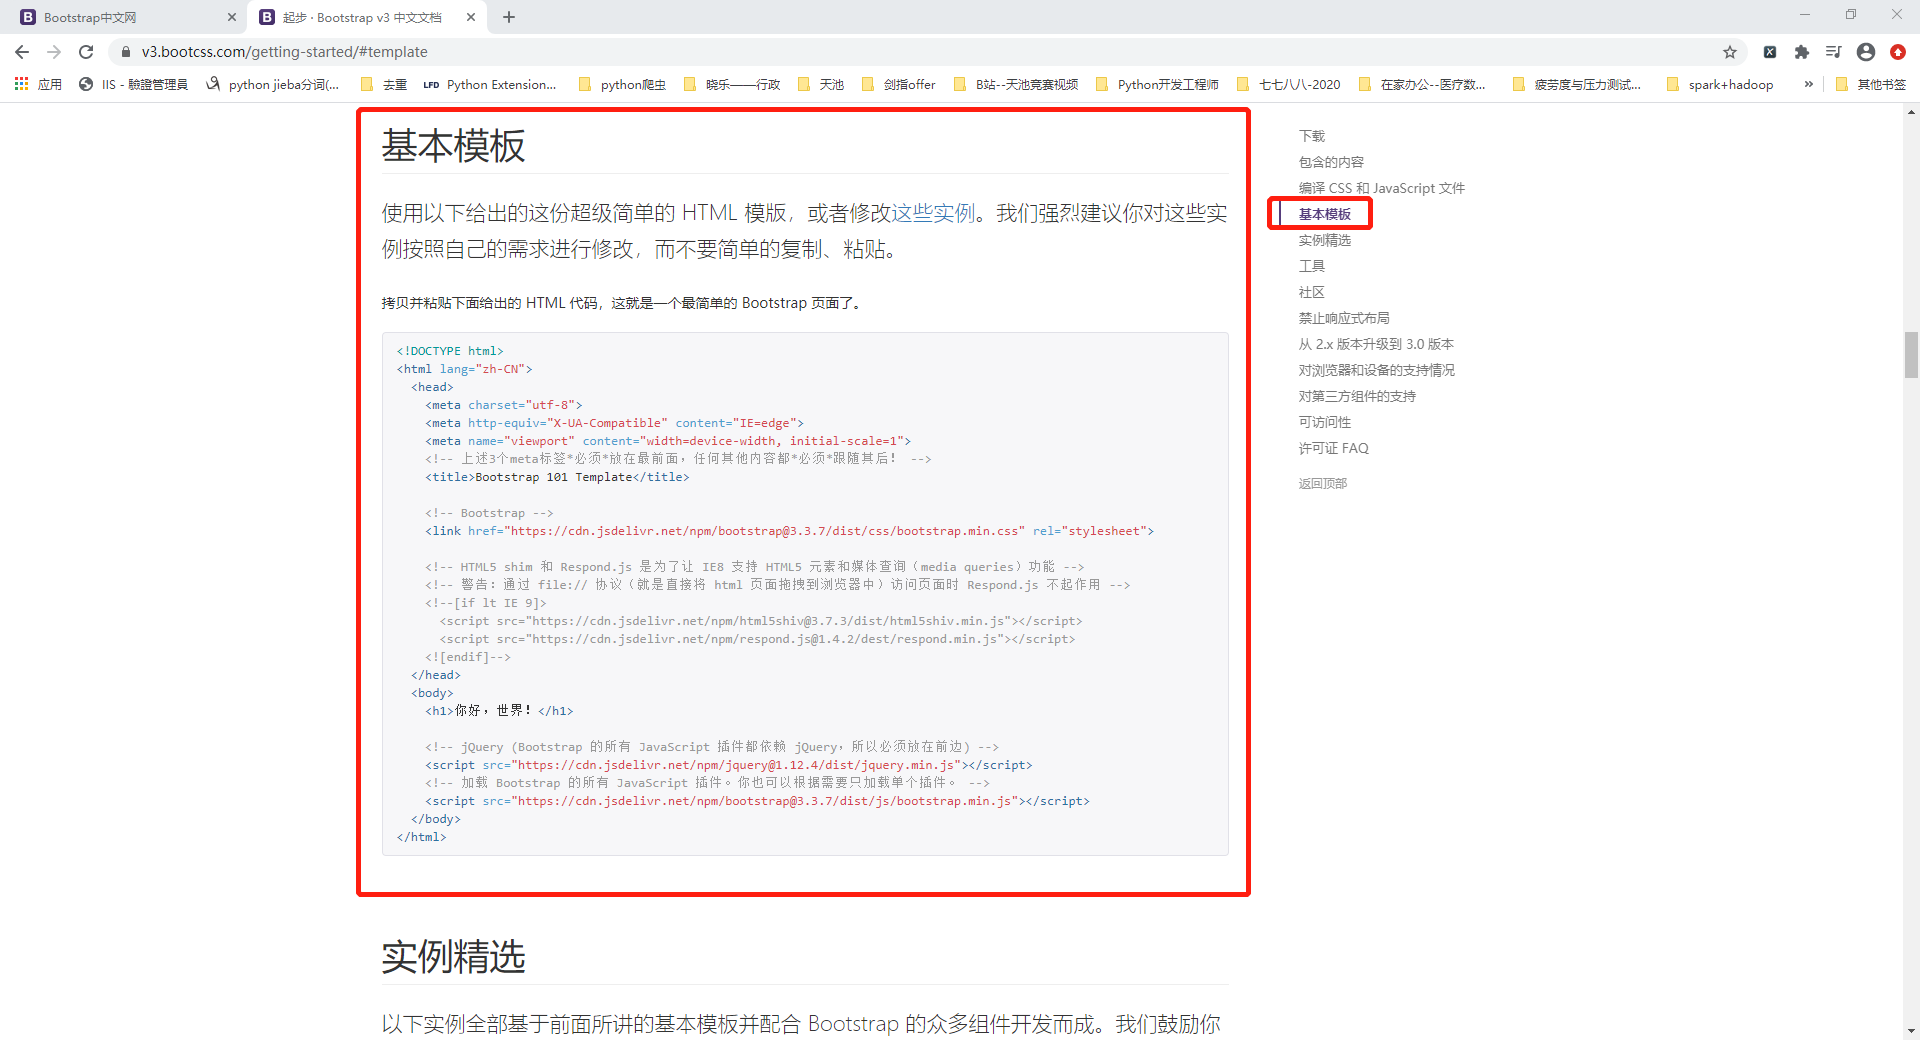Reload the current page
Viewport: 1920px width, 1040px height.
point(86,52)
